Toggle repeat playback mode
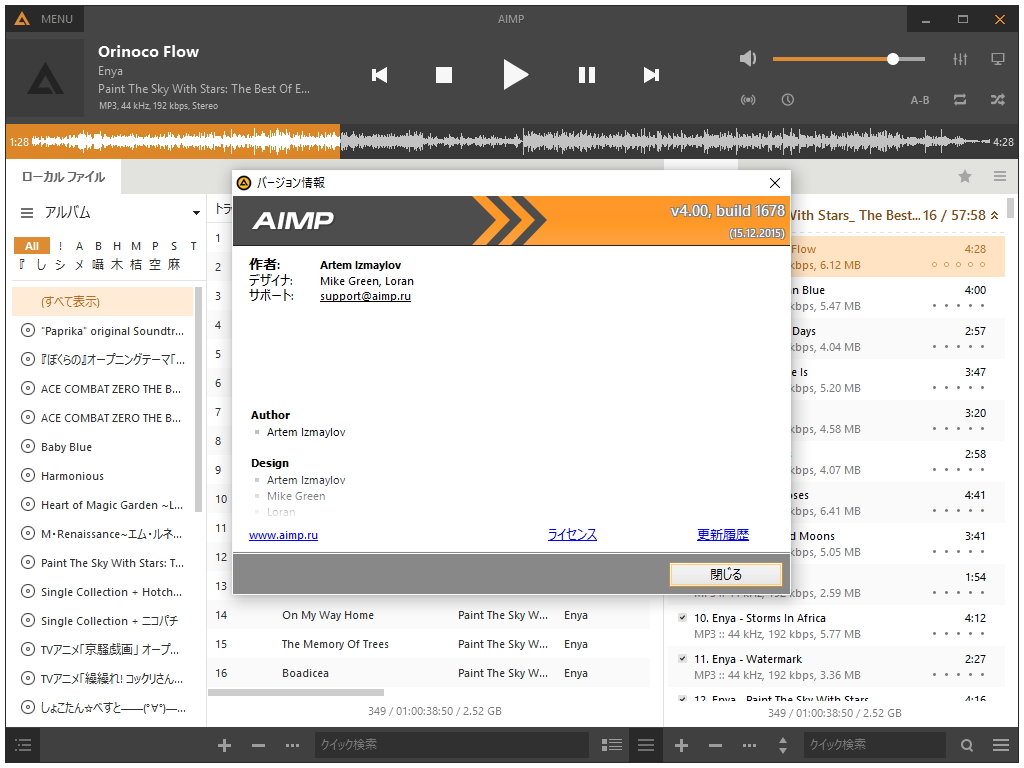This screenshot has width=1024, height=768. click(959, 100)
